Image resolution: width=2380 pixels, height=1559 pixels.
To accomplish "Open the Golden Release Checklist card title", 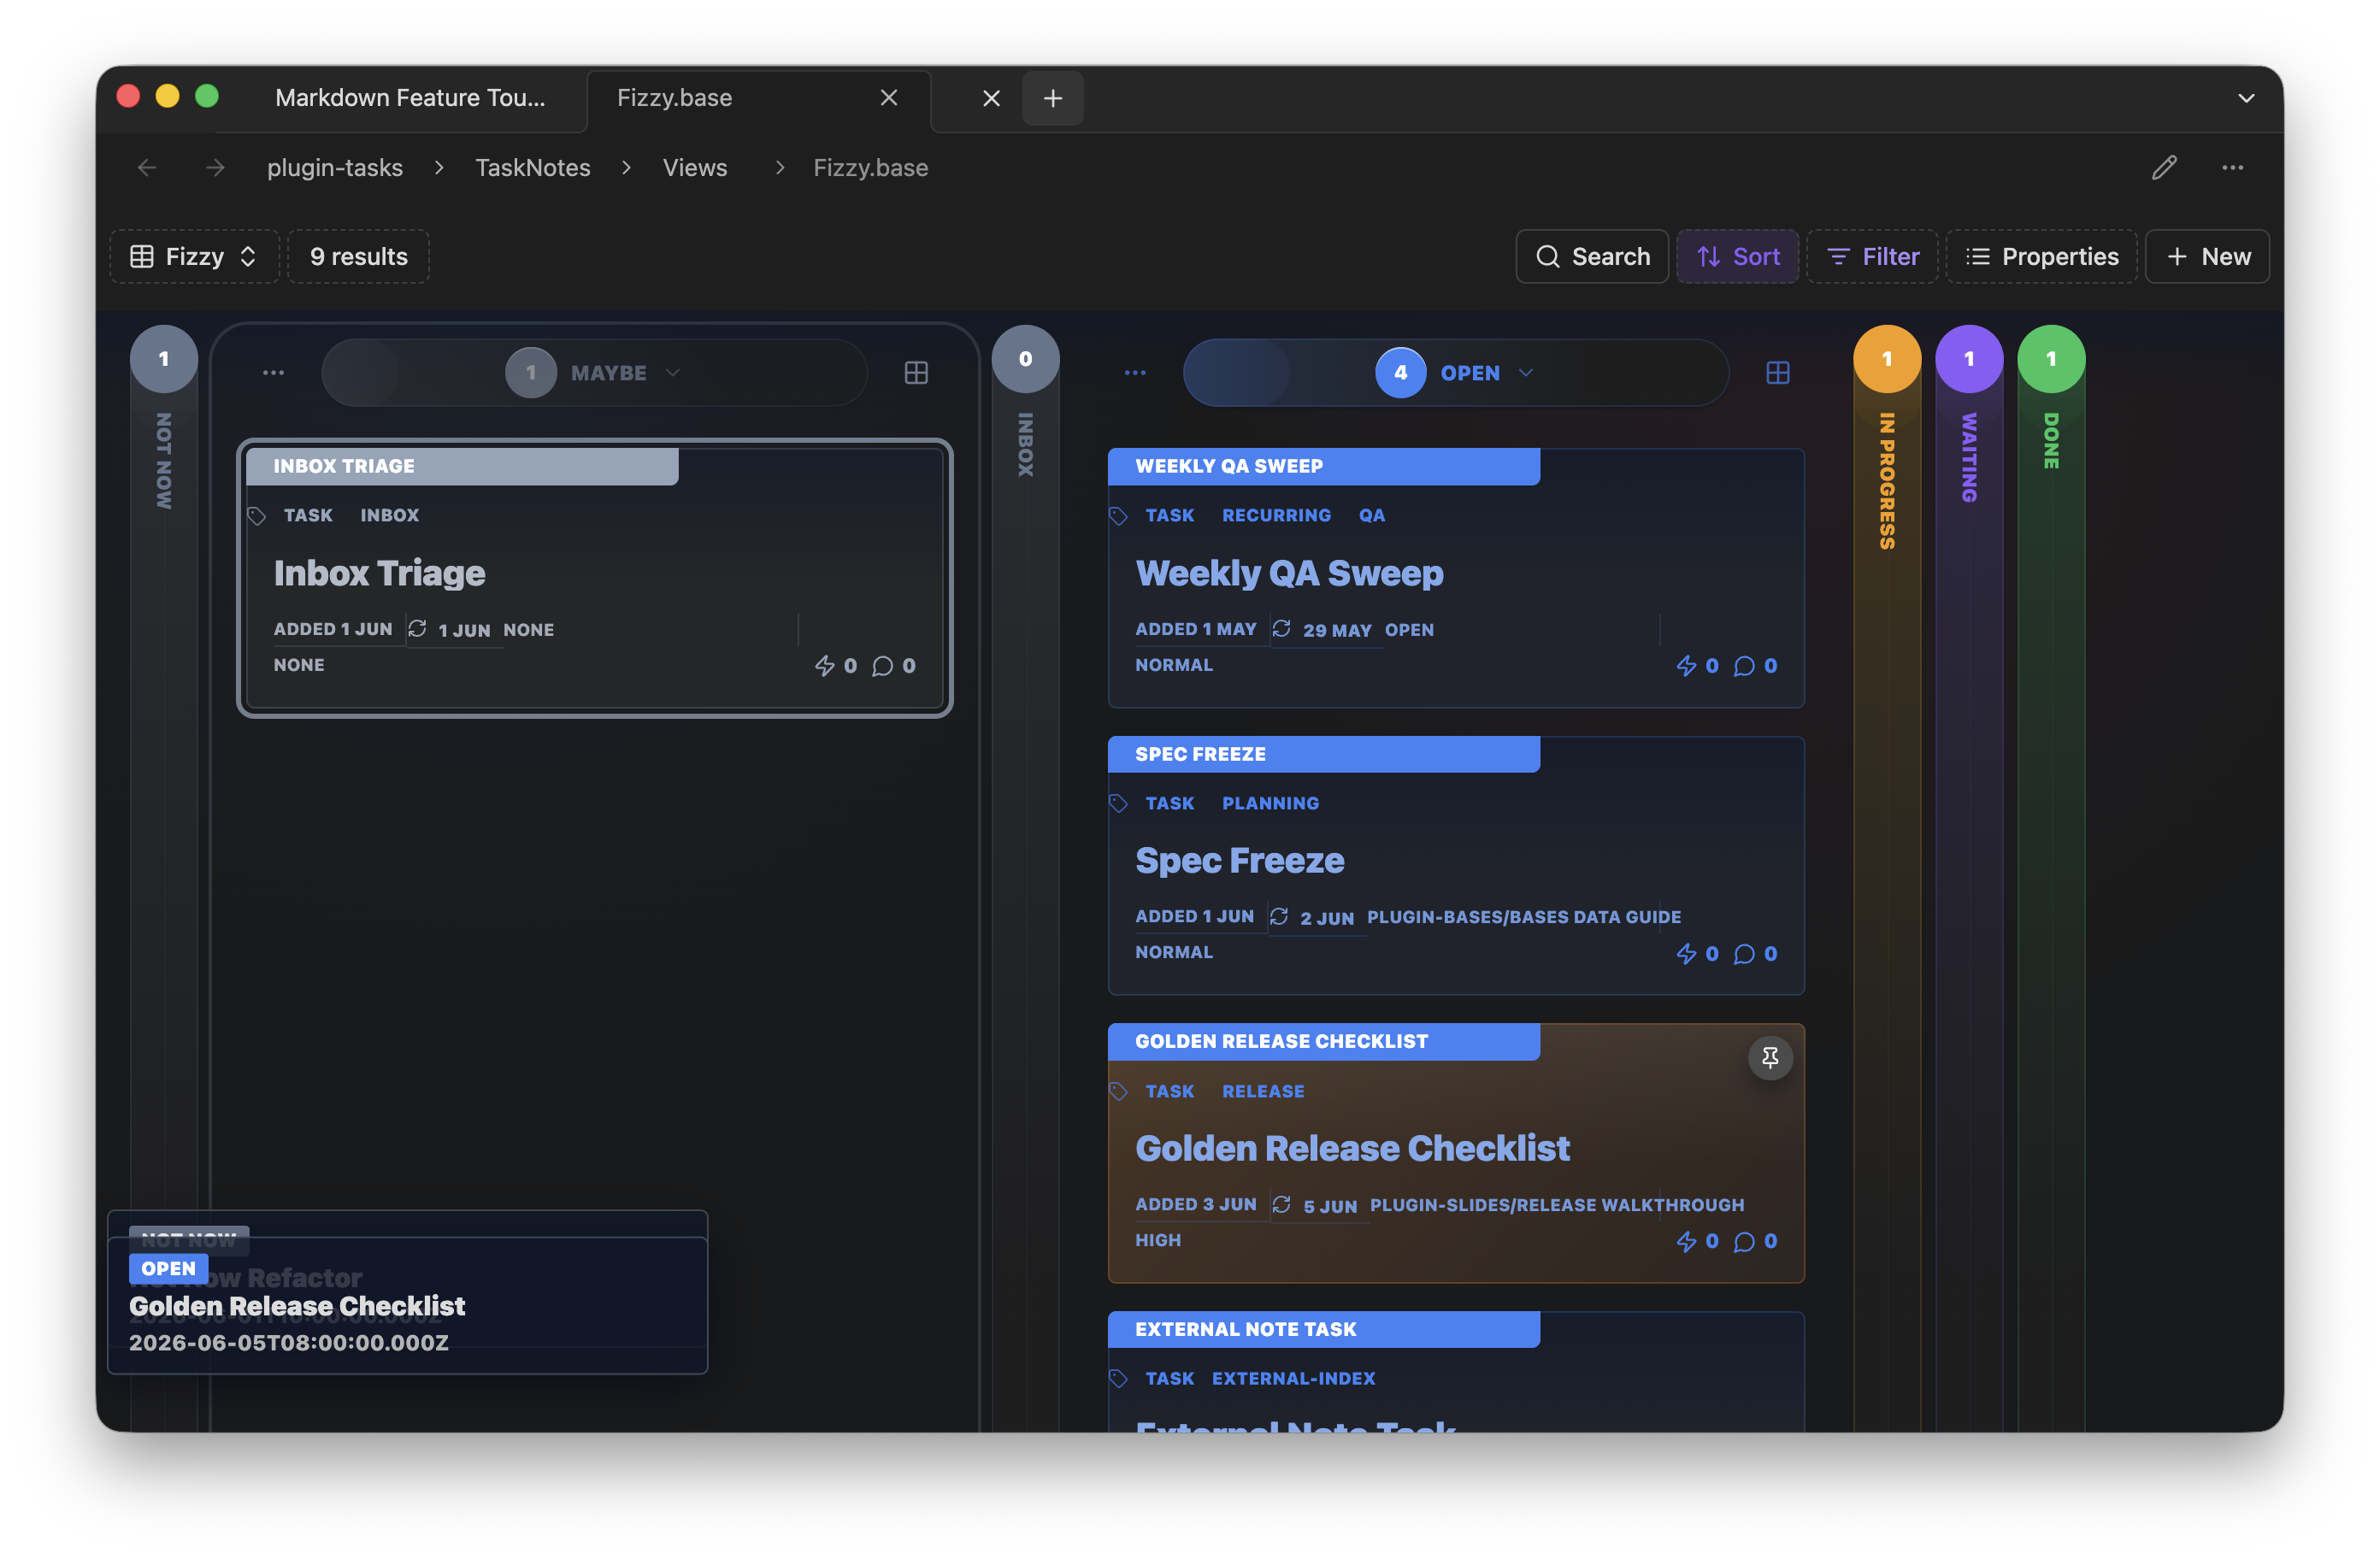I will pyautogui.click(x=1352, y=1150).
